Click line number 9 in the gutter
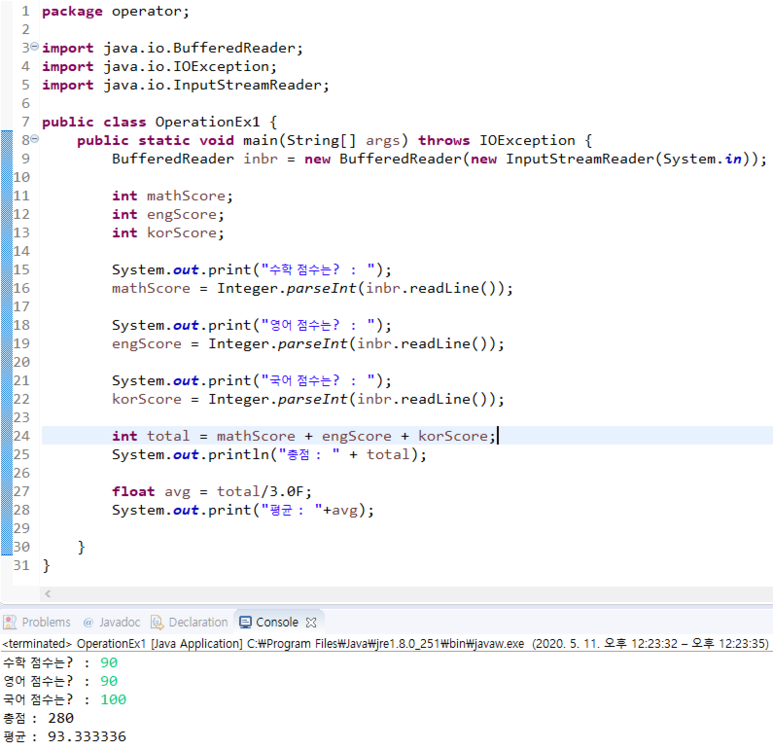Image resolution: width=773 pixels, height=750 pixels. click(25, 158)
